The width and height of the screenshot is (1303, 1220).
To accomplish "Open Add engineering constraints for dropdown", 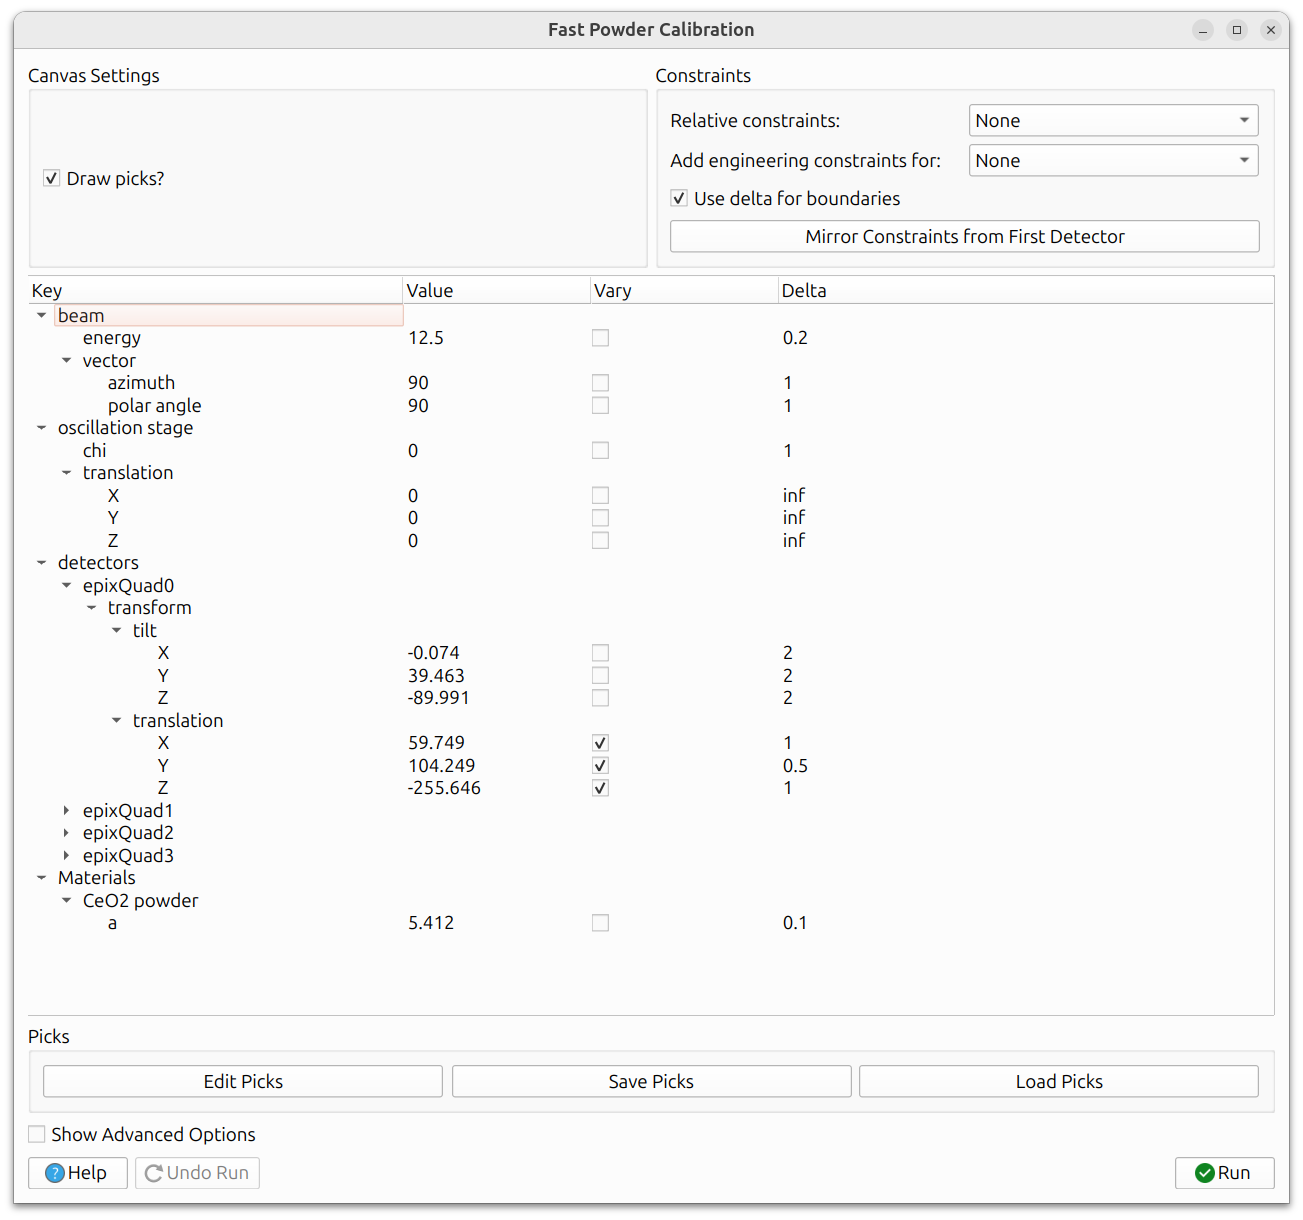I will (1113, 160).
